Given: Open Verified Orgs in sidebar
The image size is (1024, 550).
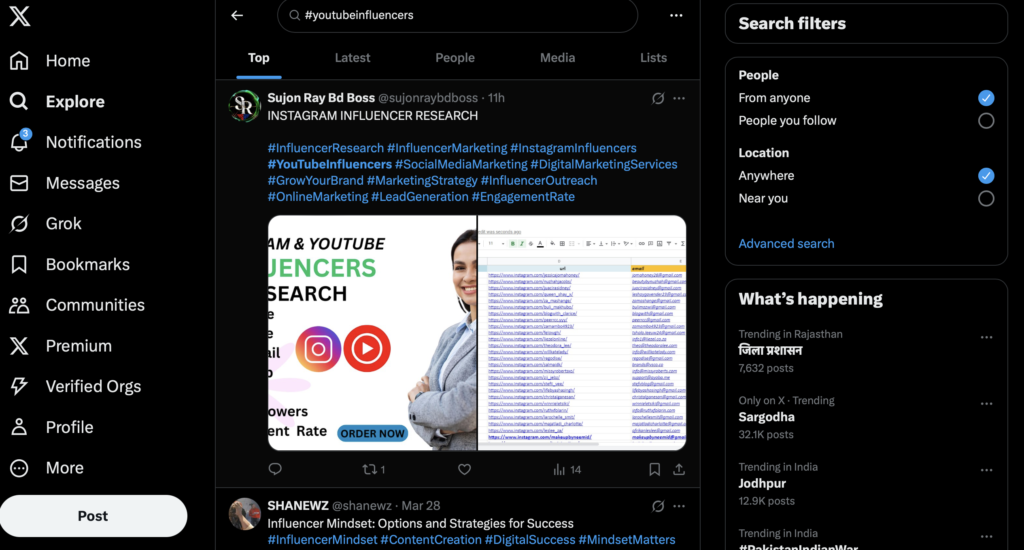Looking at the screenshot, I should pyautogui.click(x=75, y=386).
